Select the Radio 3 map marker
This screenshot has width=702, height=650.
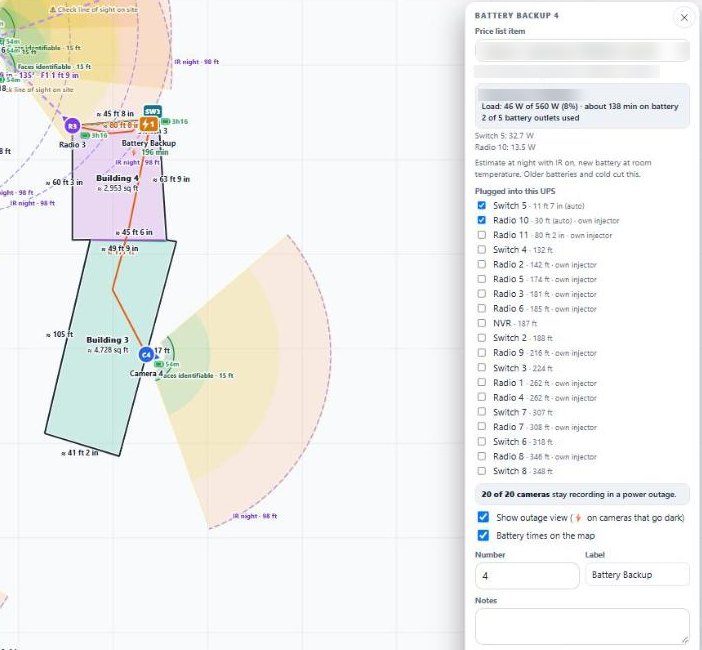(72, 126)
